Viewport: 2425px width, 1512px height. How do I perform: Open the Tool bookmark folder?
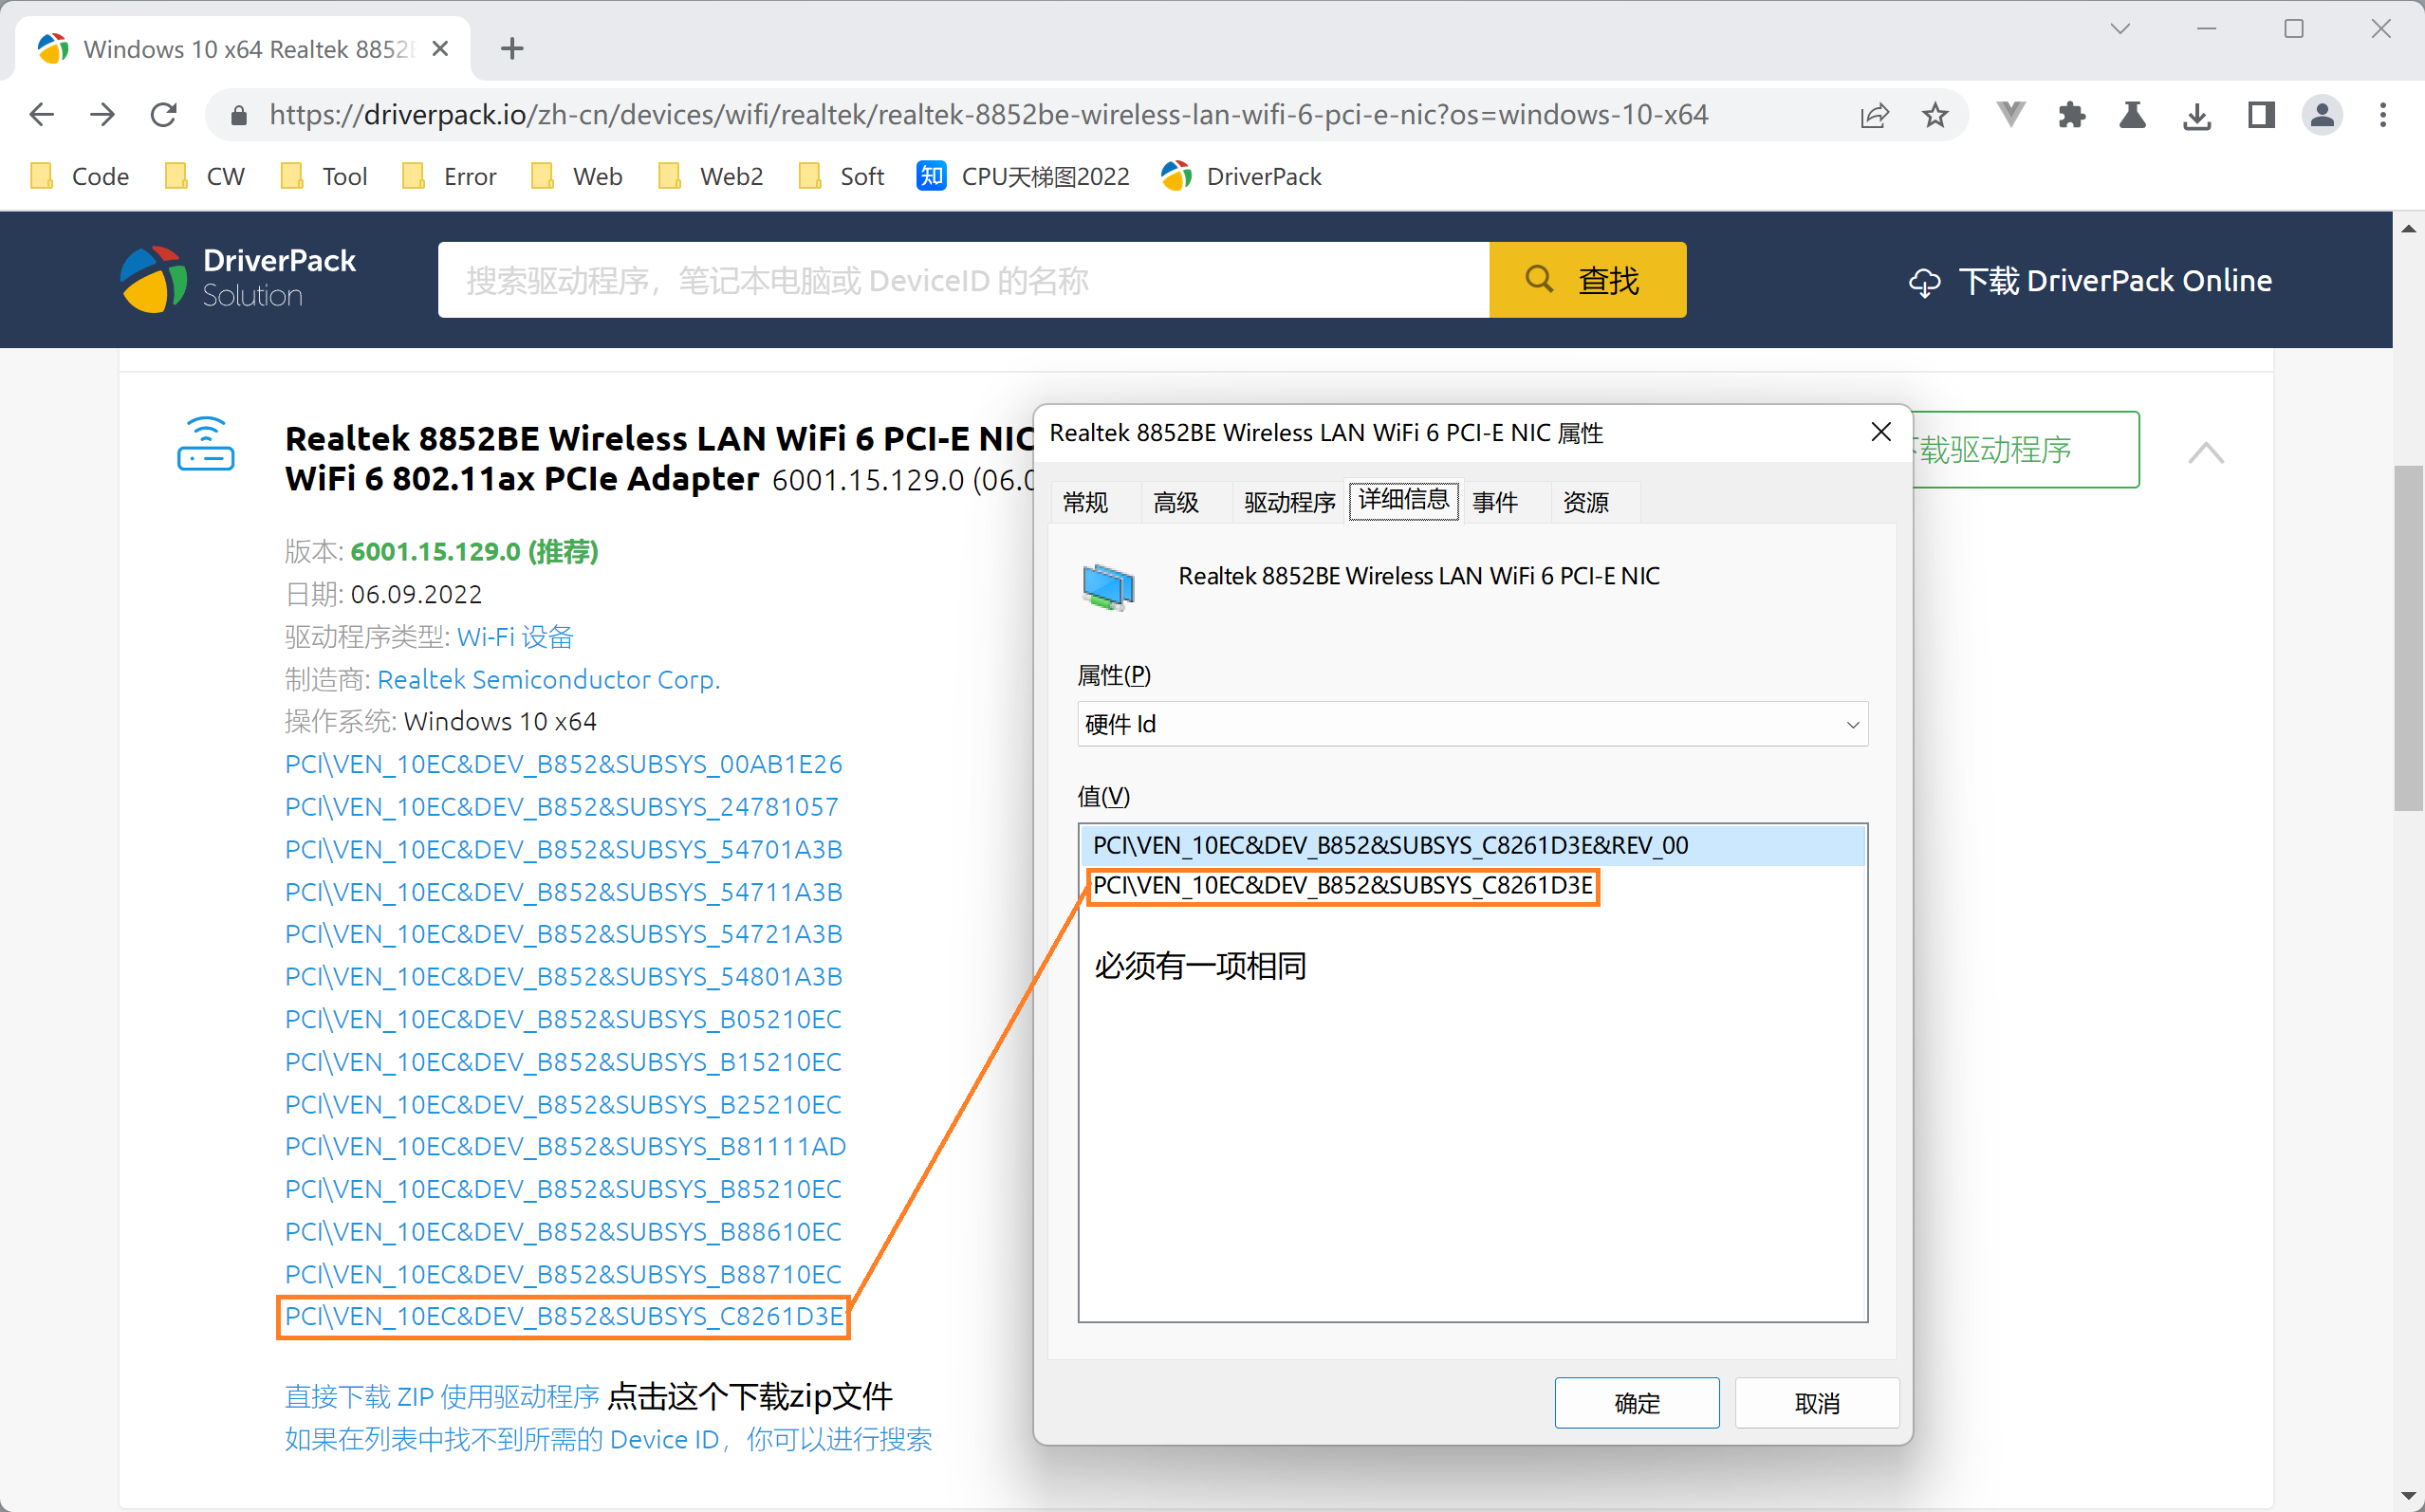click(x=324, y=176)
